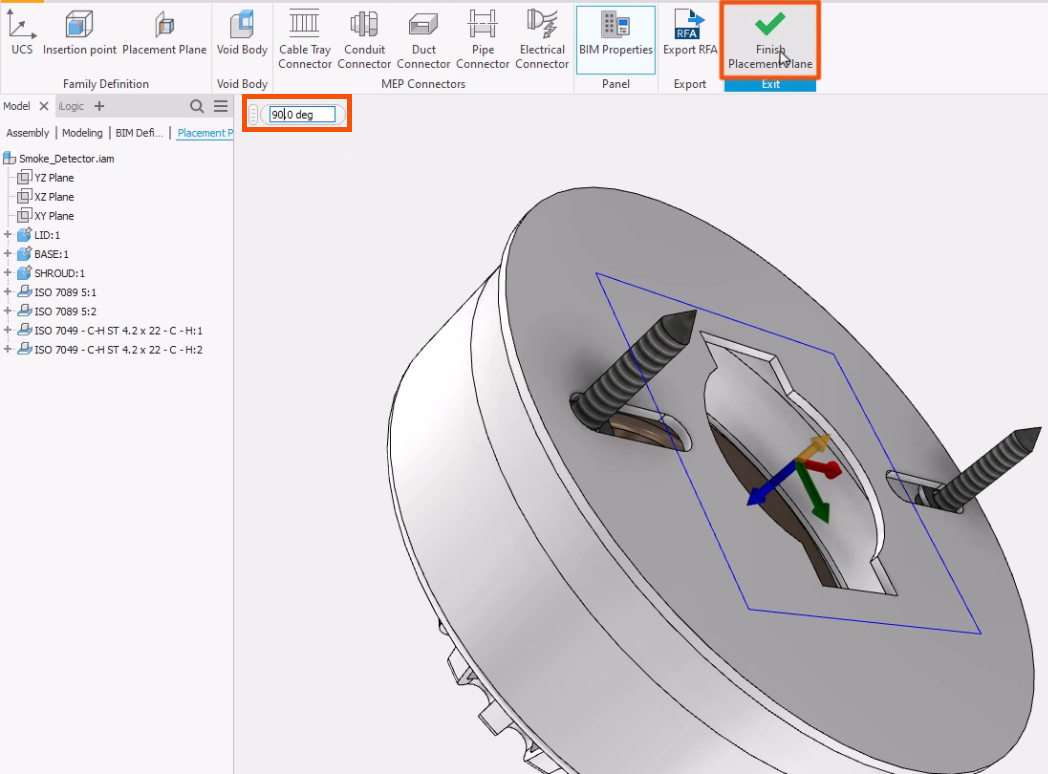Expand the SHROUD:1 tree node
The image size is (1048, 774).
tap(8, 273)
